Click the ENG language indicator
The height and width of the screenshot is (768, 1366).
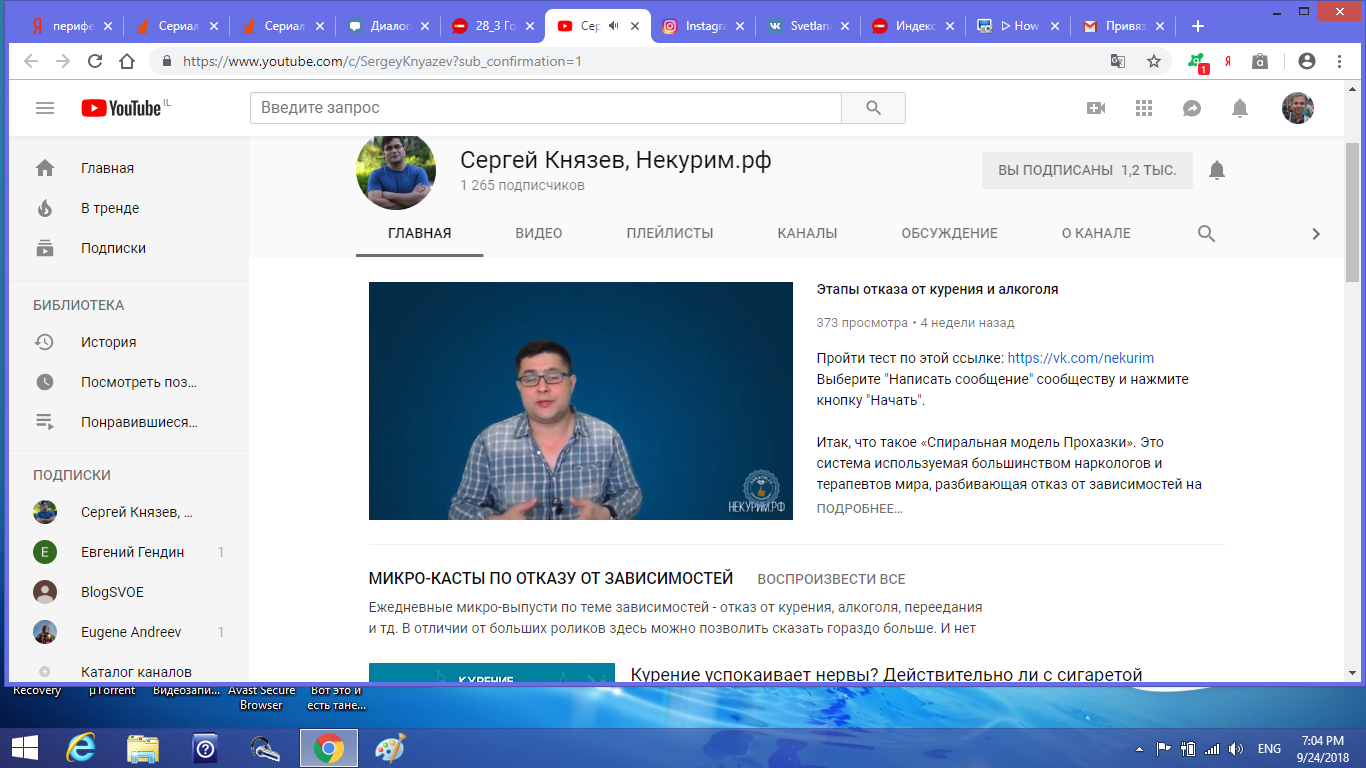click(1269, 748)
